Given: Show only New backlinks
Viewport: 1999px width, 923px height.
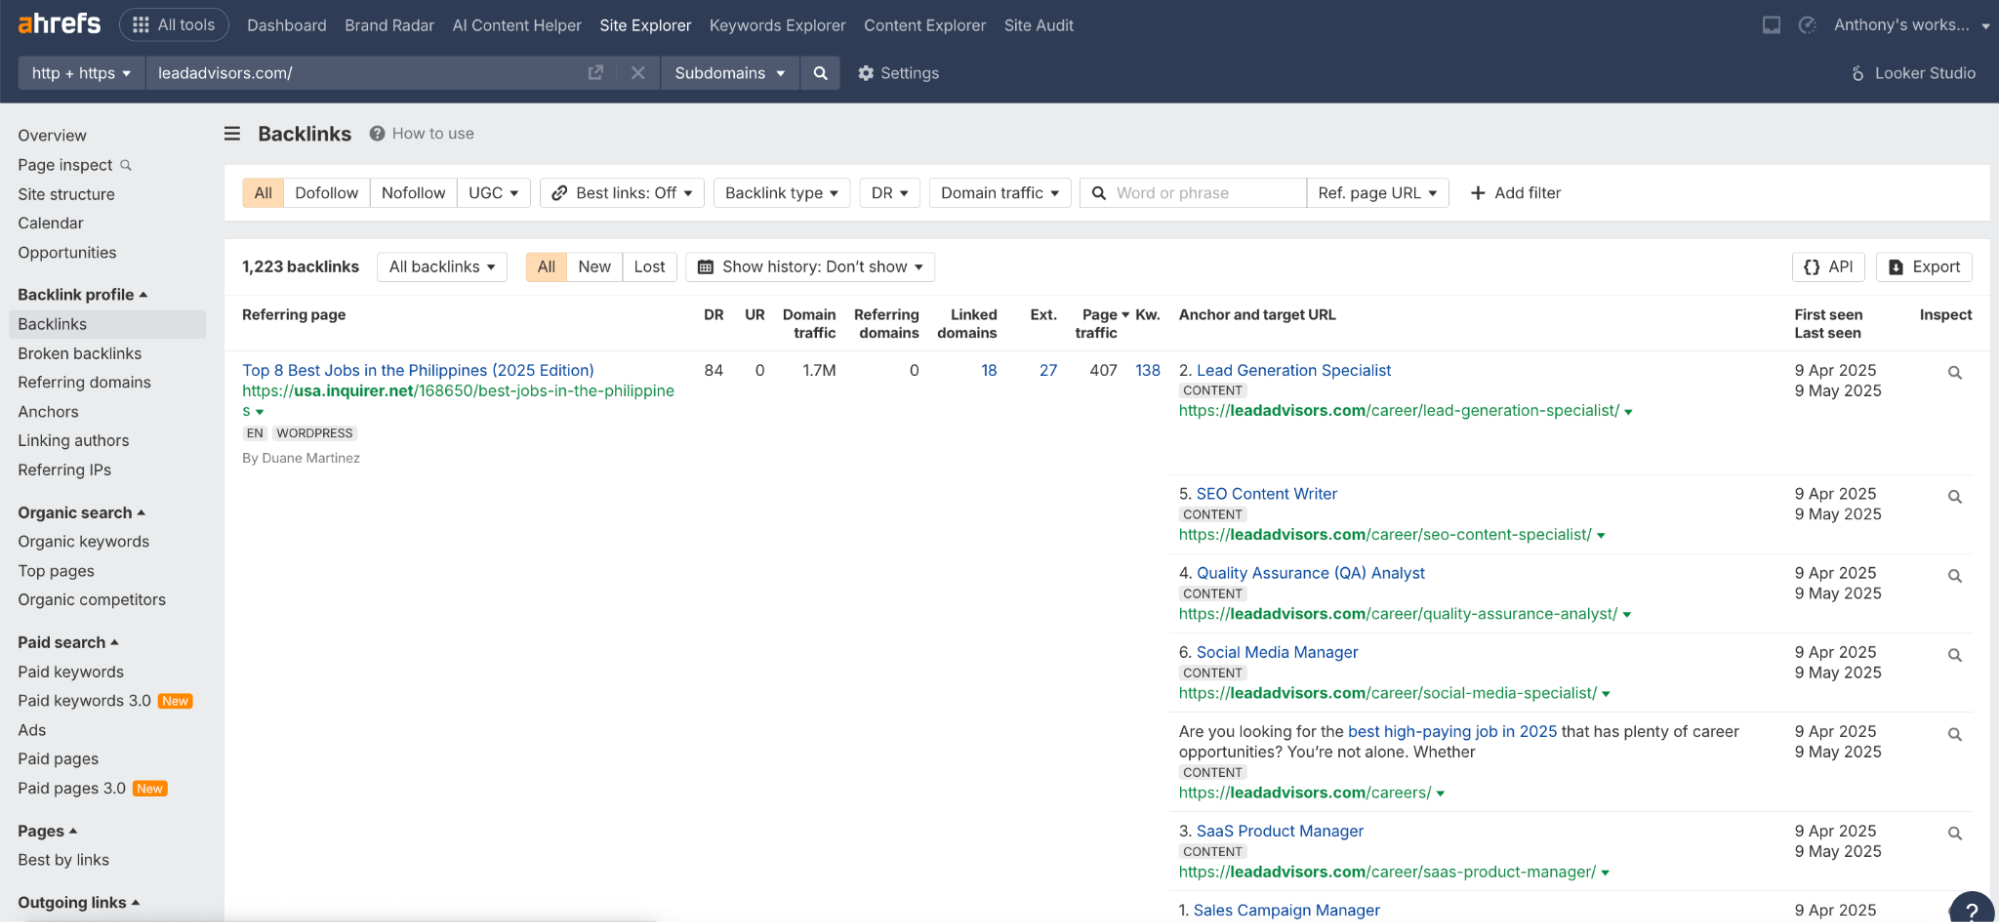Looking at the screenshot, I should (594, 267).
